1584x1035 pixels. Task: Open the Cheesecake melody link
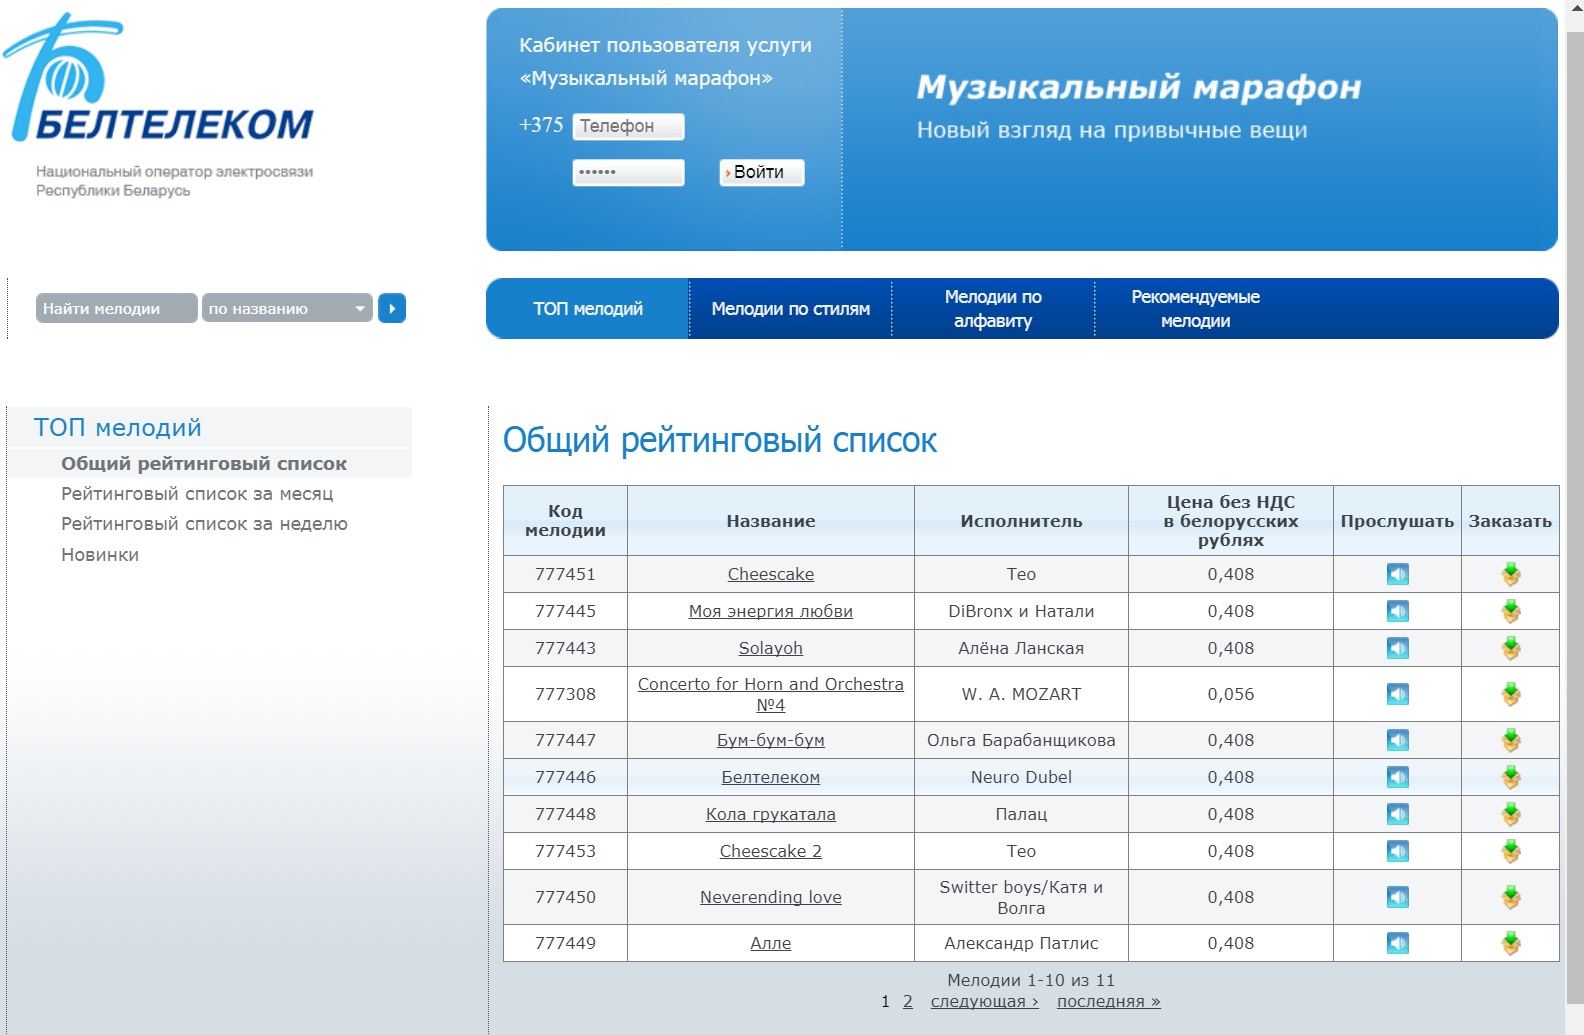[x=771, y=574]
